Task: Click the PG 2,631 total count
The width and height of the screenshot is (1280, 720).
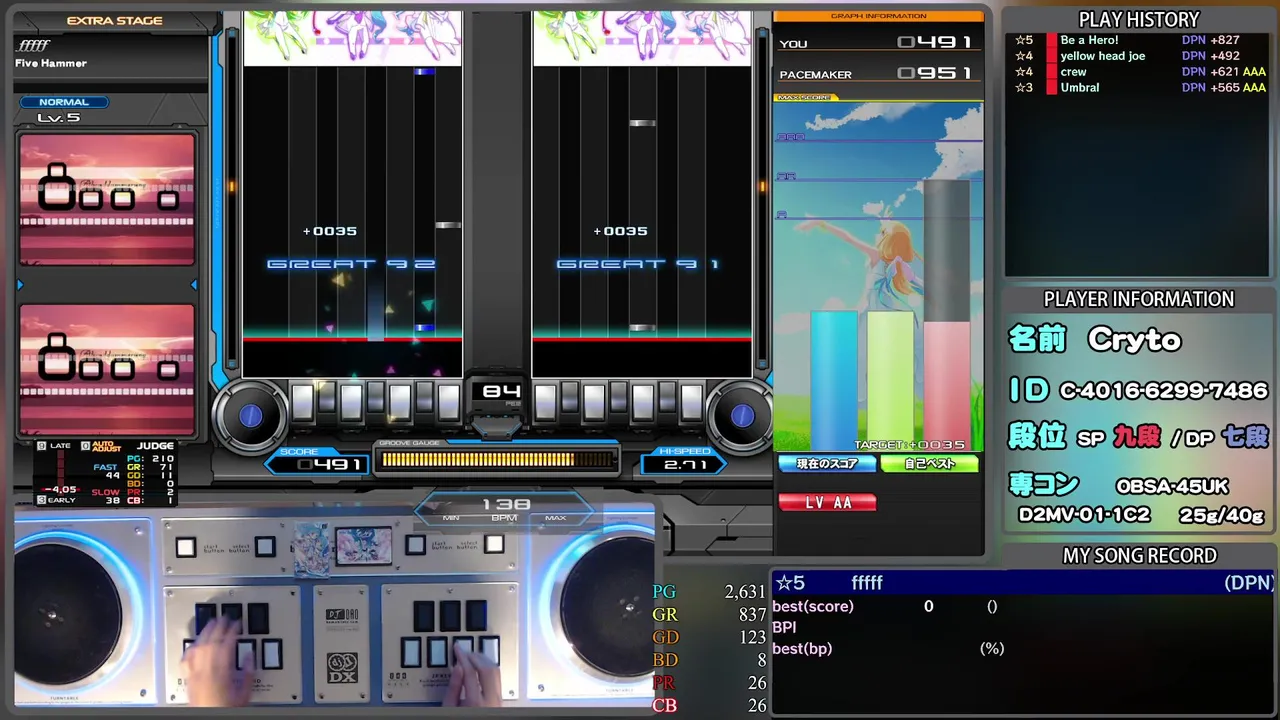Action: pos(709,592)
